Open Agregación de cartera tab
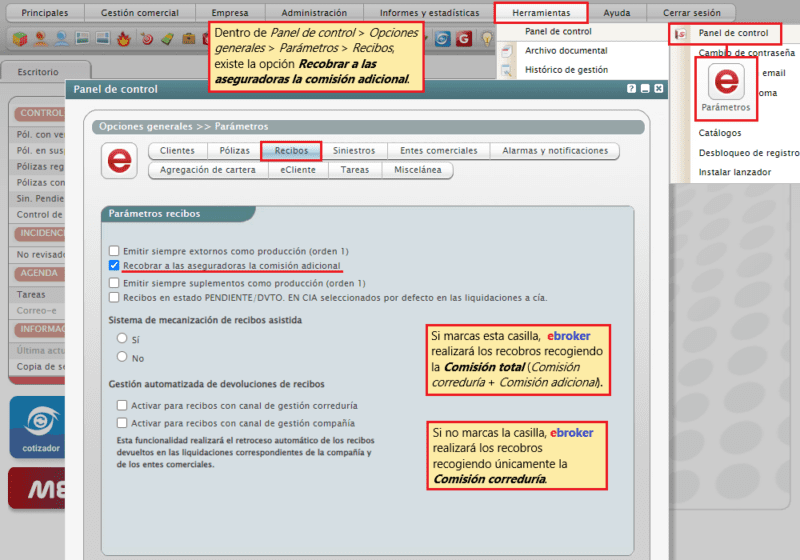 tap(208, 170)
